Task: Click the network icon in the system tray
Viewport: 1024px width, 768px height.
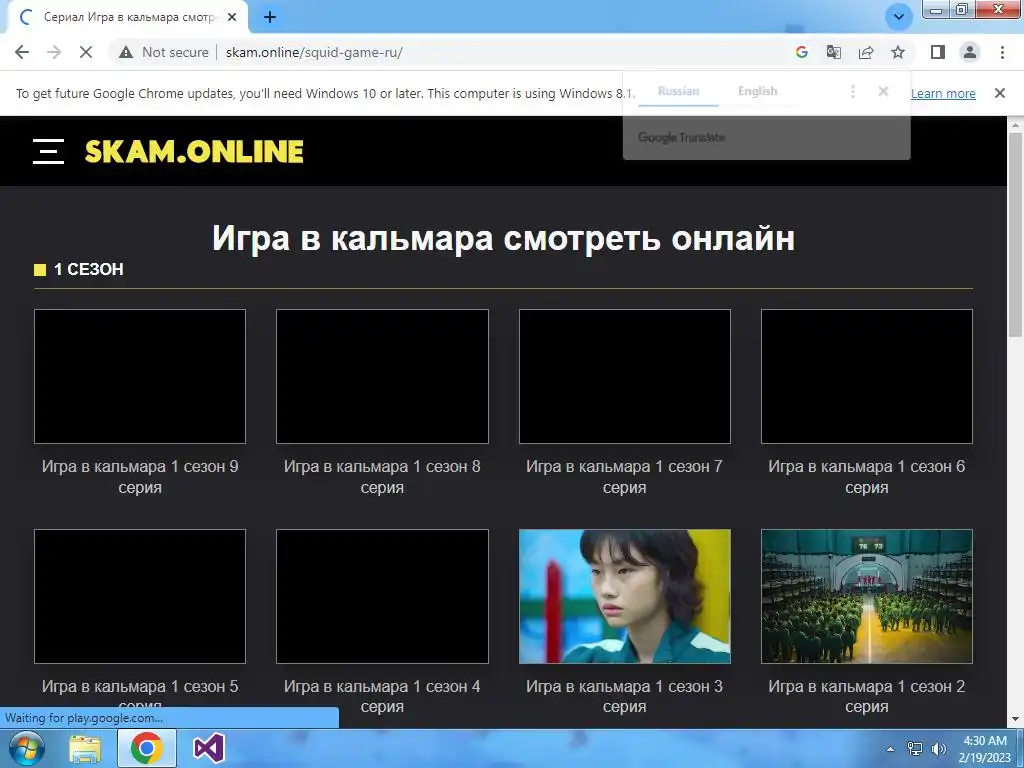Action: pos(915,749)
